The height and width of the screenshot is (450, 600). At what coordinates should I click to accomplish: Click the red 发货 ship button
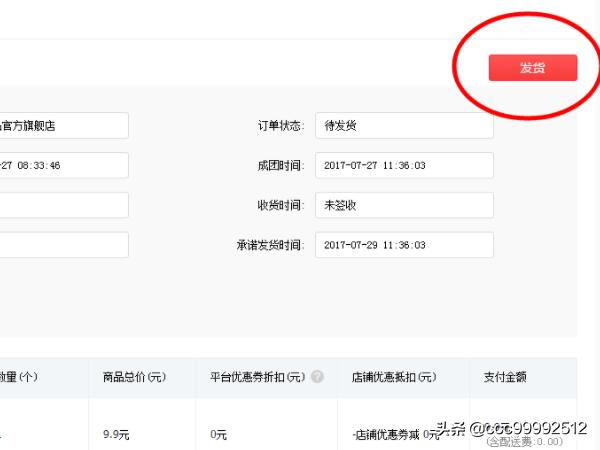533,68
